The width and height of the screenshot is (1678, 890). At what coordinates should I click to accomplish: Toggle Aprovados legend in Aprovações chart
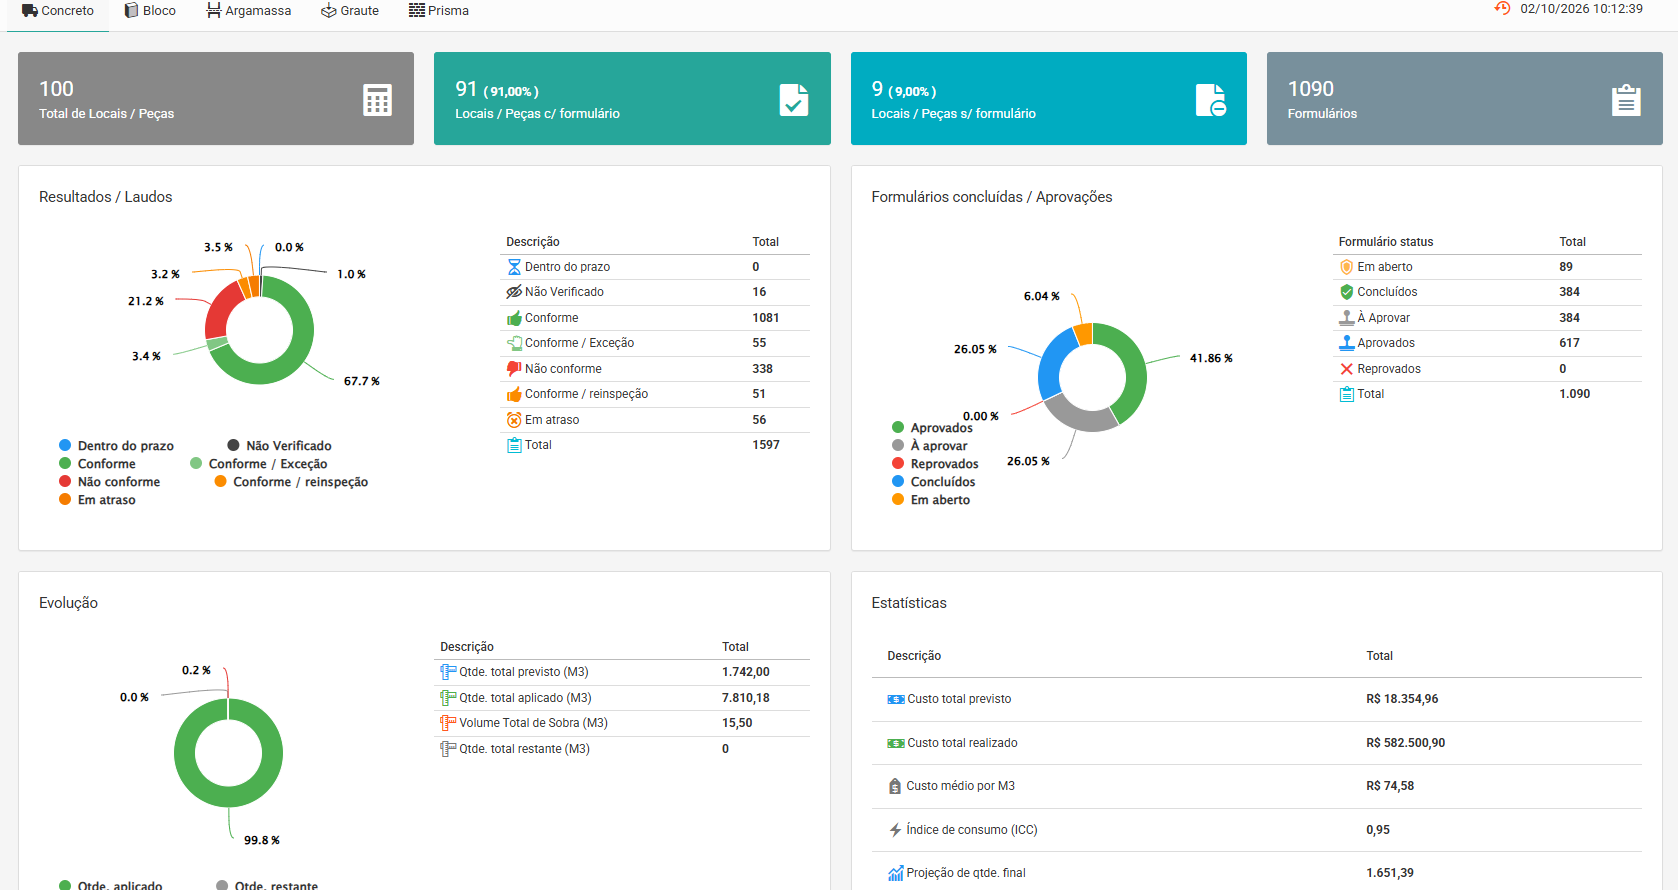click(932, 428)
